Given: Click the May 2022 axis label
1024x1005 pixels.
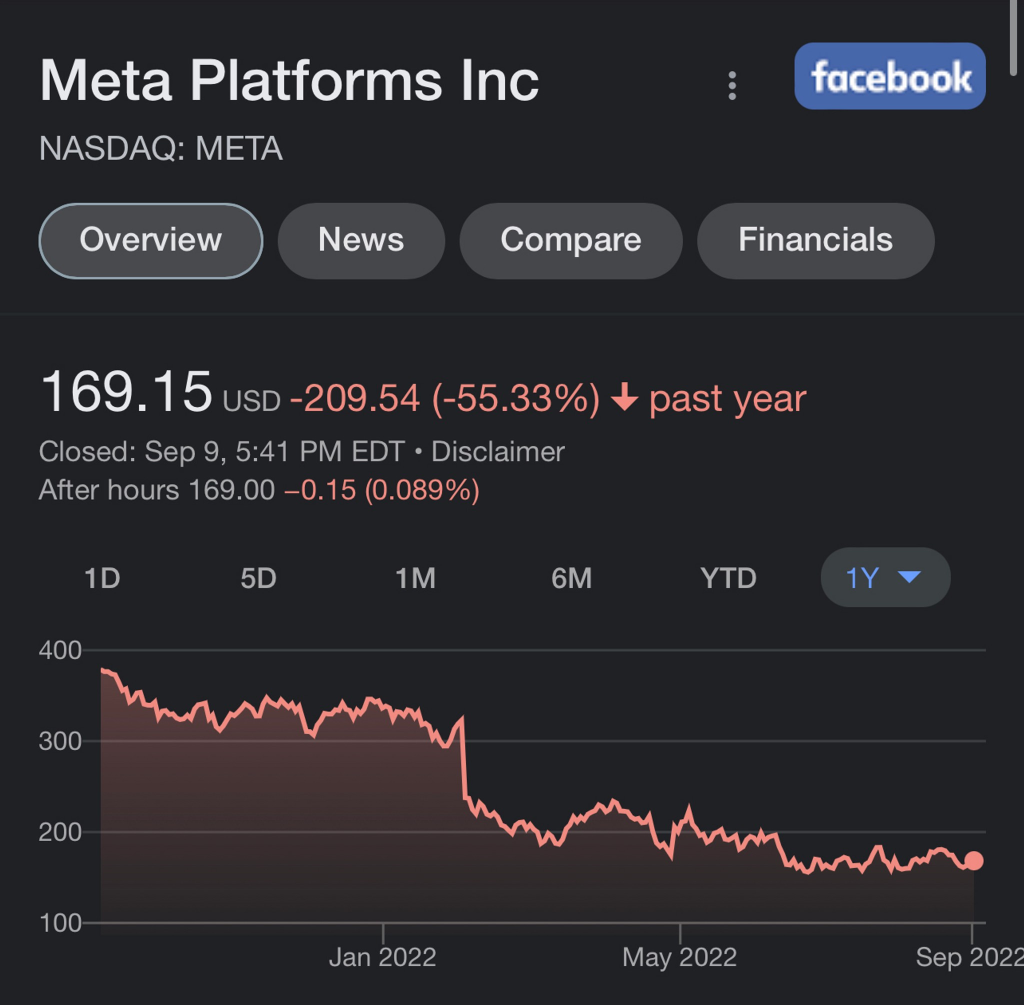Looking at the screenshot, I should point(679,957).
